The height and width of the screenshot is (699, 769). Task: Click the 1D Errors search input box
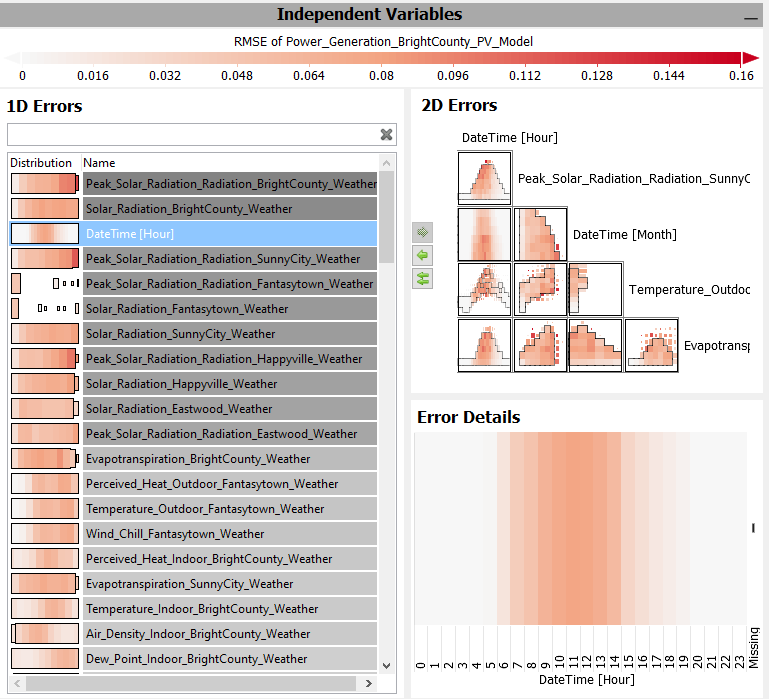(190, 135)
